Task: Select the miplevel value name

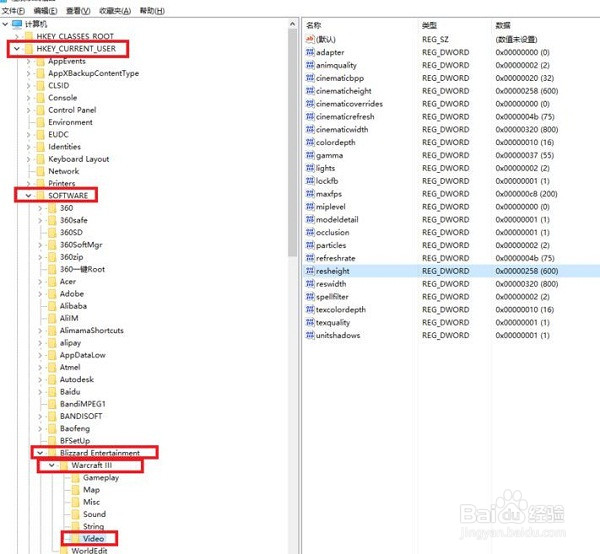Action: (331, 207)
